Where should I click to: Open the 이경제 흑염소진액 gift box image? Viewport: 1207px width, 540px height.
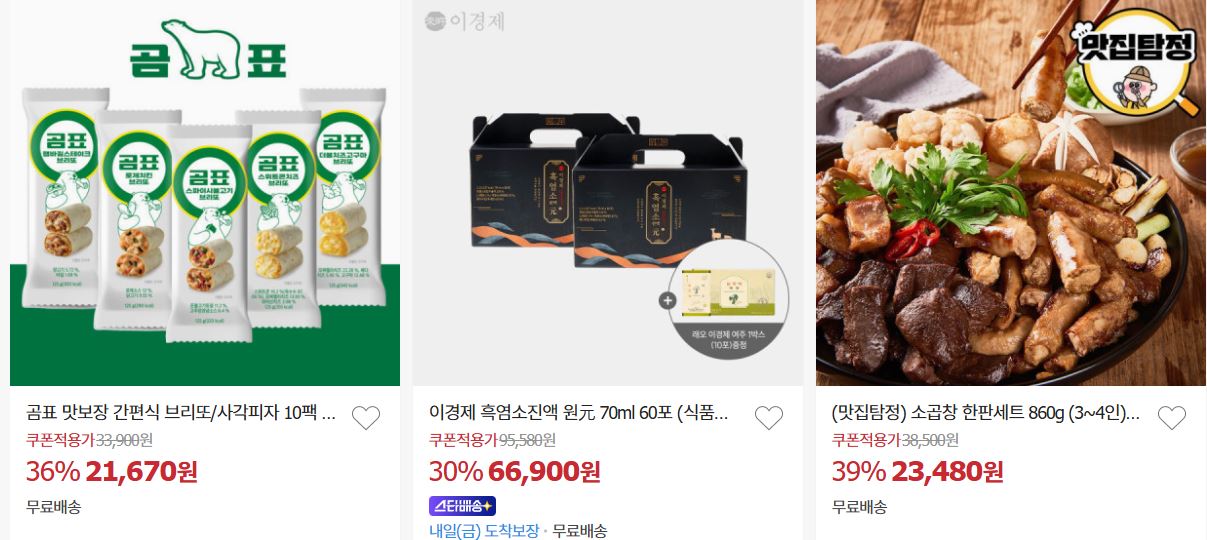tap(608, 193)
